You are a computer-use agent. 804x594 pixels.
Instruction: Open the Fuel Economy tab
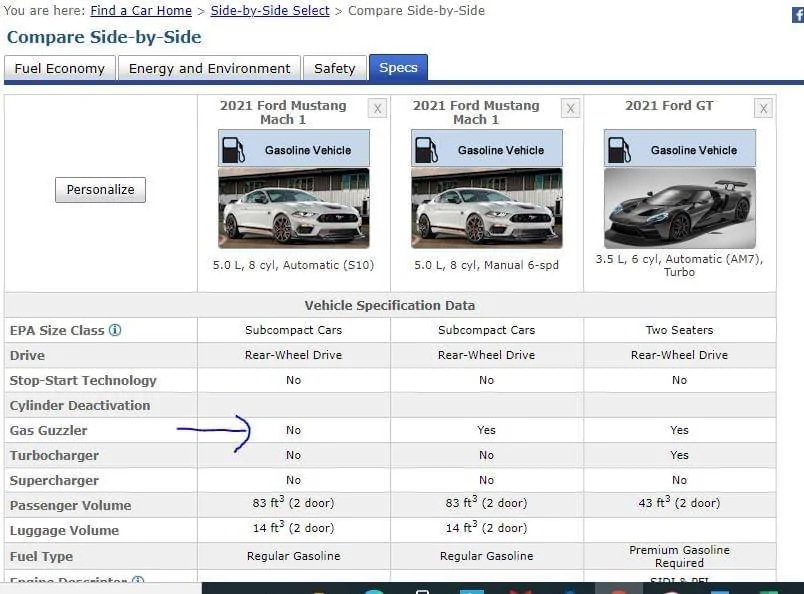(x=59, y=68)
